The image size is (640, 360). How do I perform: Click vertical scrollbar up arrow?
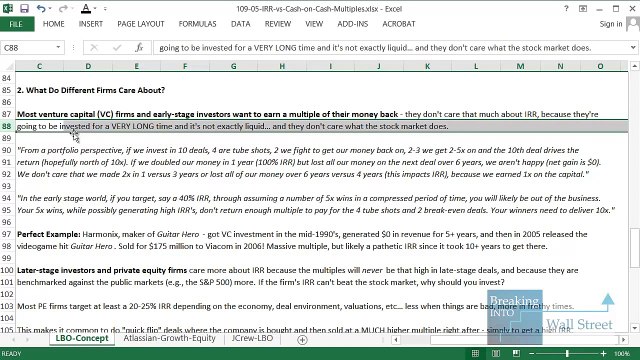click(x=634, y=66)
